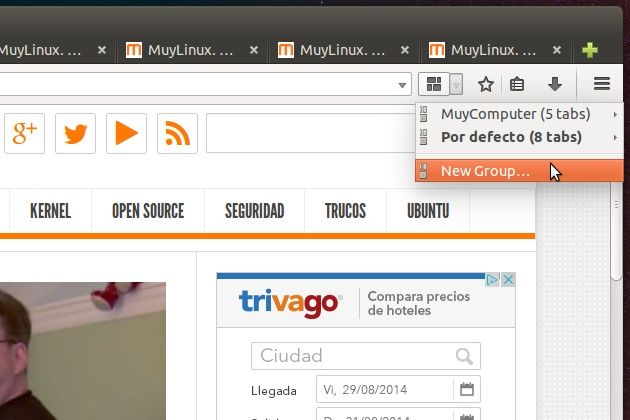
Task: Open the Firefox hamburger menu
Action: [602, 84]
